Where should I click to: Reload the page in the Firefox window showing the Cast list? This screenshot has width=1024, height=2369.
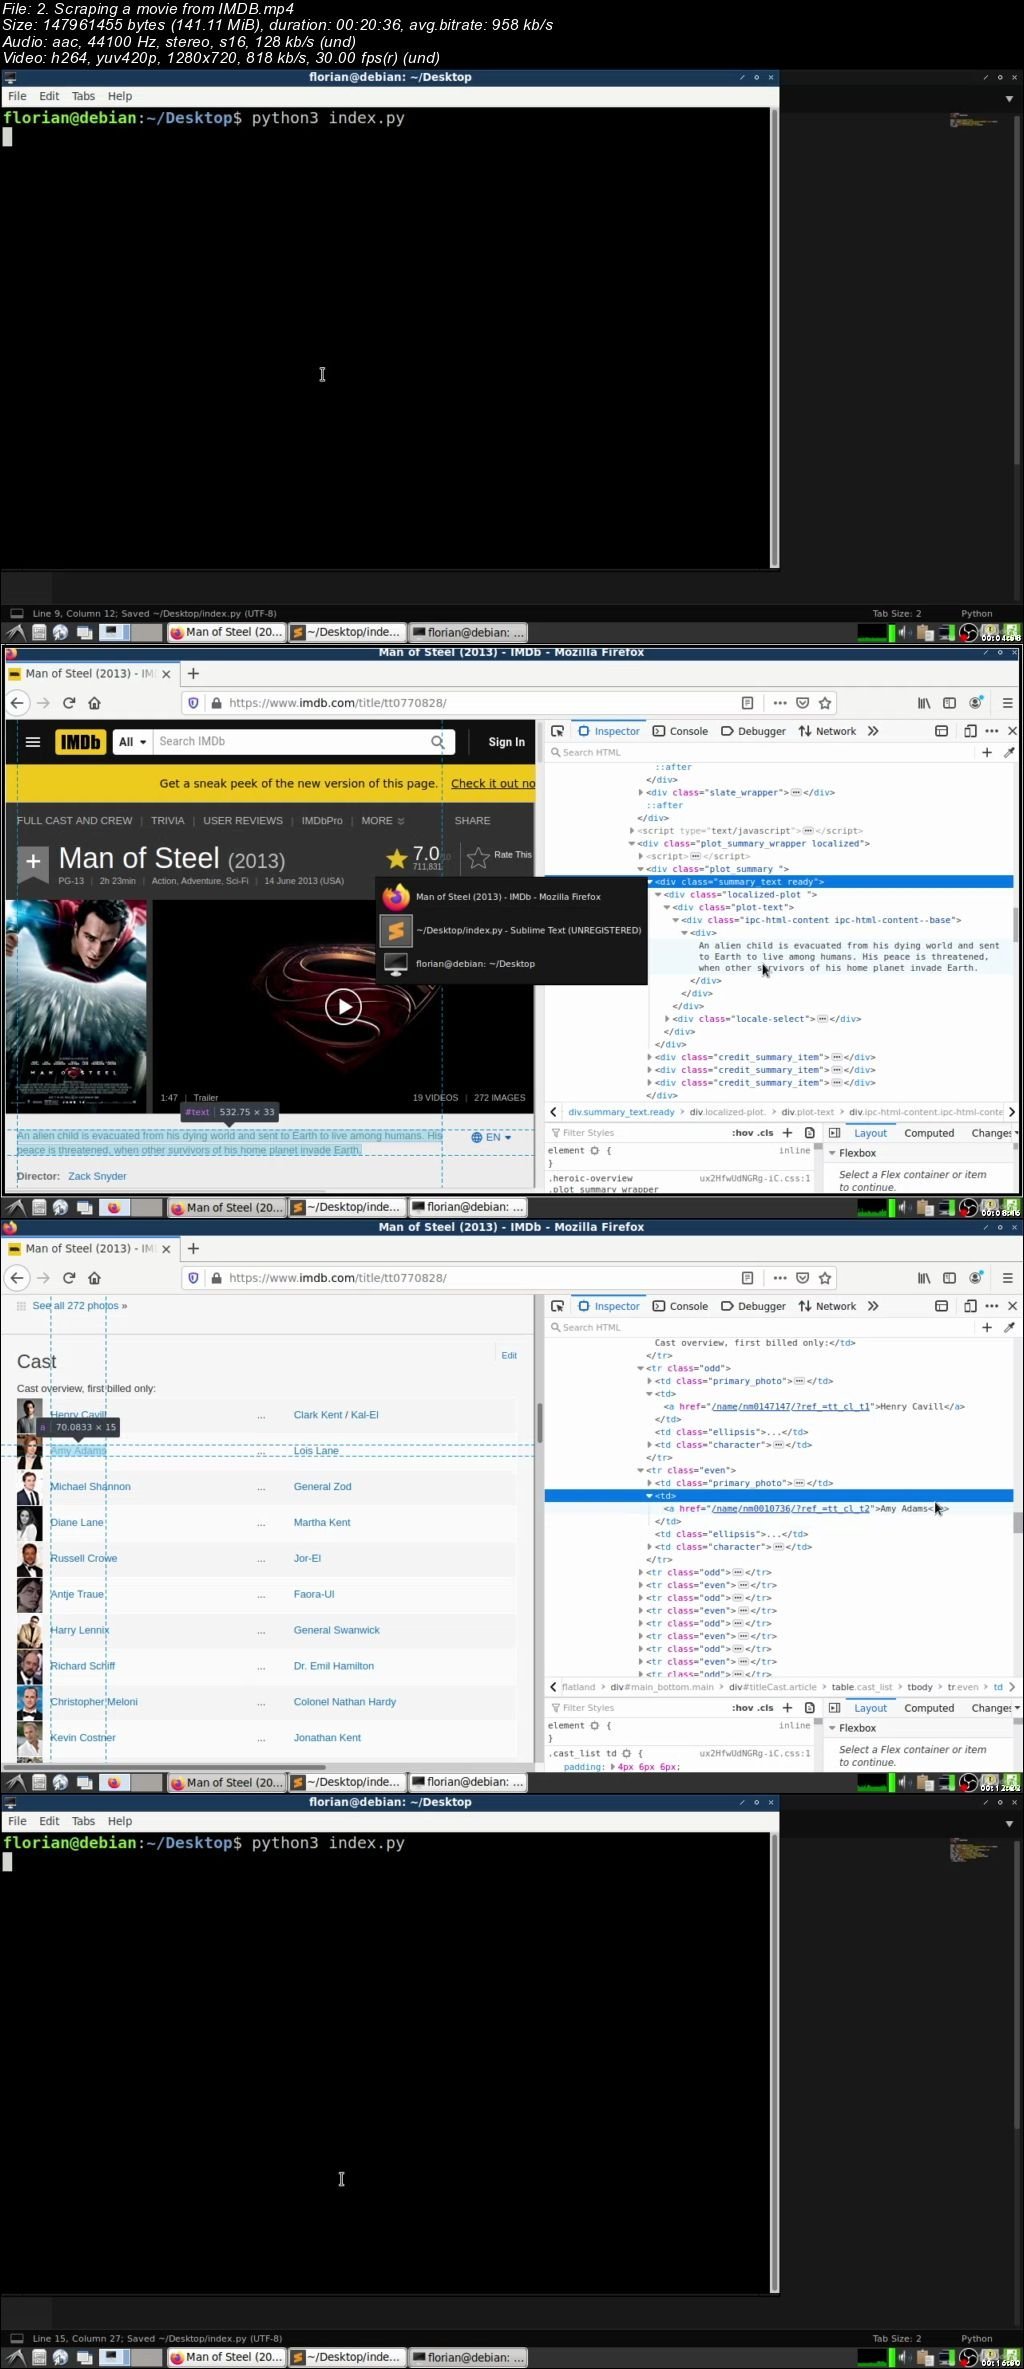coord(69,1278)
